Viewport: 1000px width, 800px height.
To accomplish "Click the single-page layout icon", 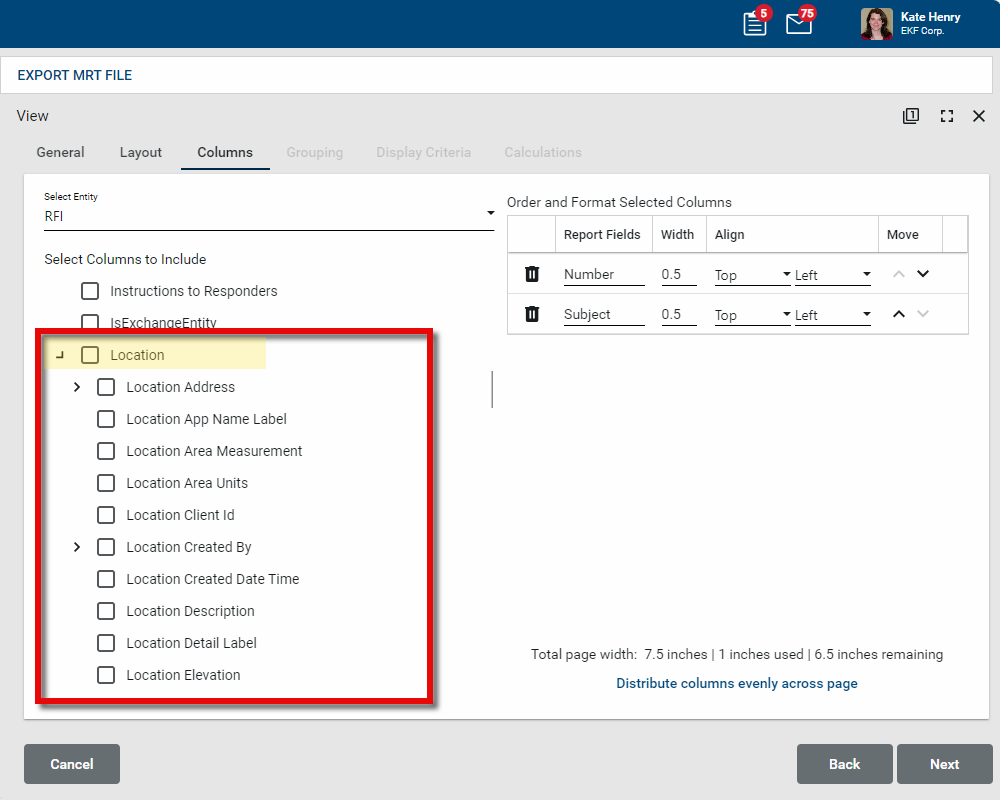I will (910, 116).
